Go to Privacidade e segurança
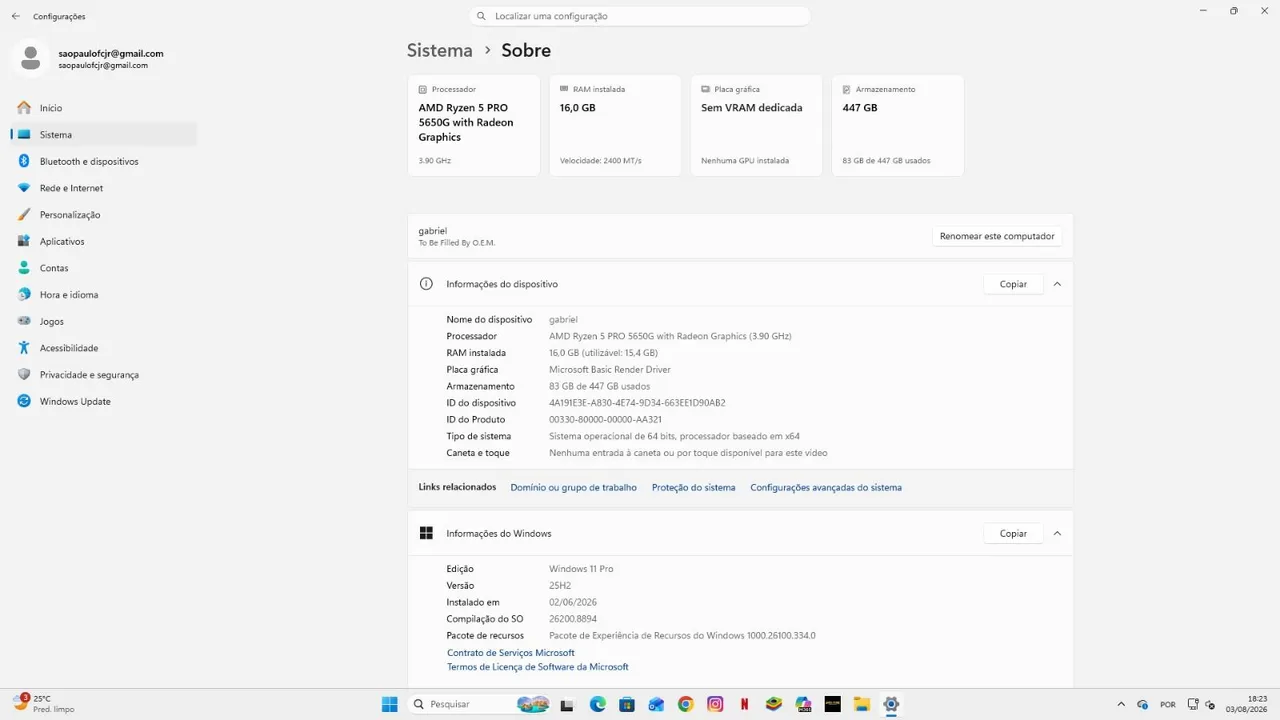 coord(104,374)
